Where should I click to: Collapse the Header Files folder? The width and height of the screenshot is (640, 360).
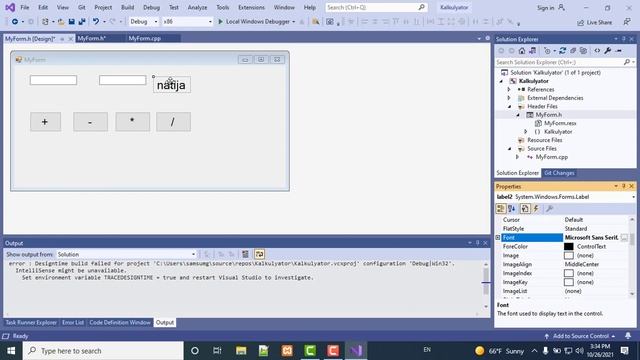click(x=509, y=107)
